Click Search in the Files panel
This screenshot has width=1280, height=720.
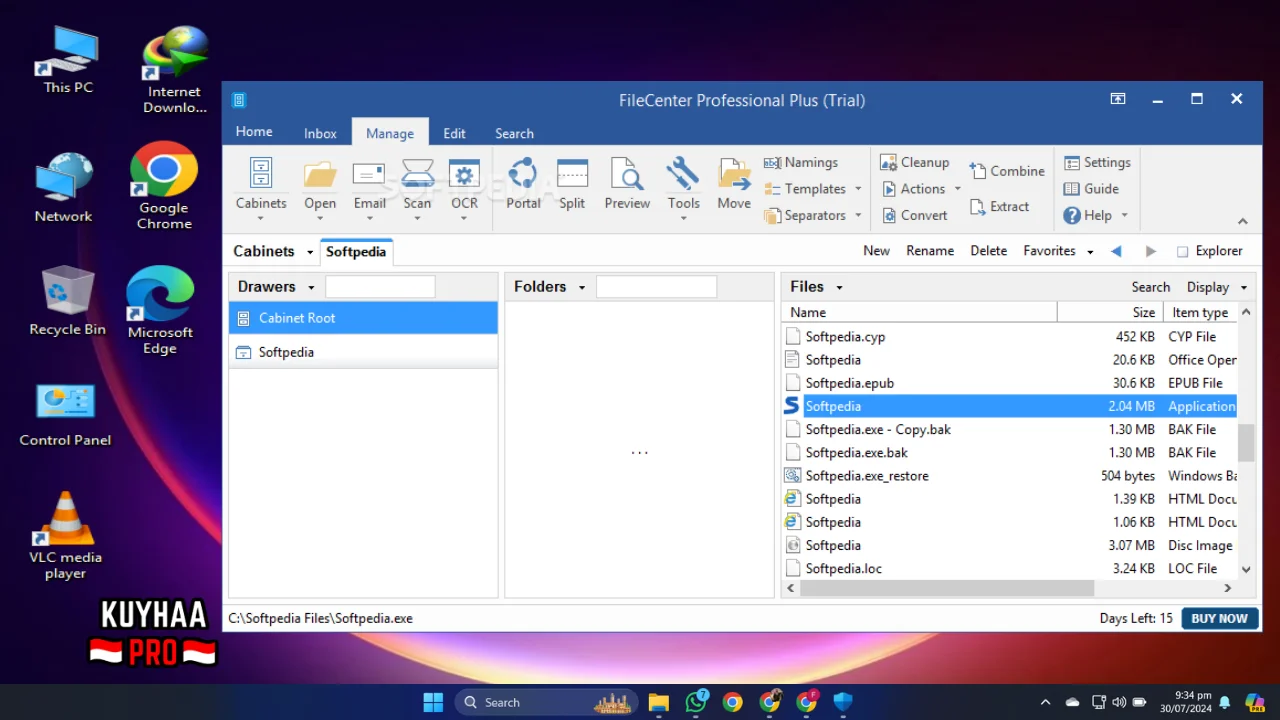point(1150,287)
